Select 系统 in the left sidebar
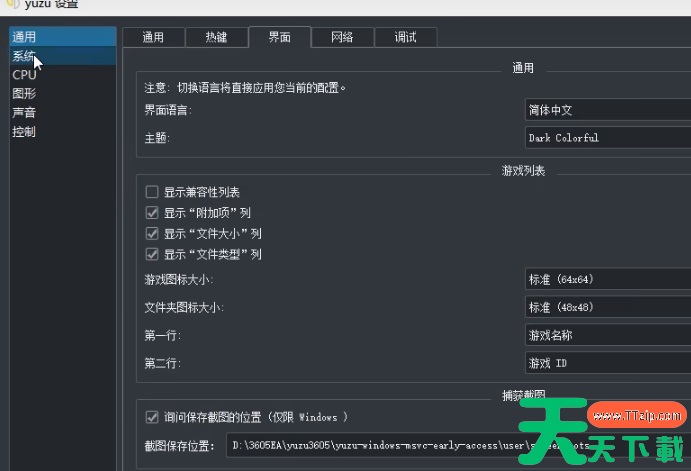This screenshot has width=691, height=471. coord(63,56)
